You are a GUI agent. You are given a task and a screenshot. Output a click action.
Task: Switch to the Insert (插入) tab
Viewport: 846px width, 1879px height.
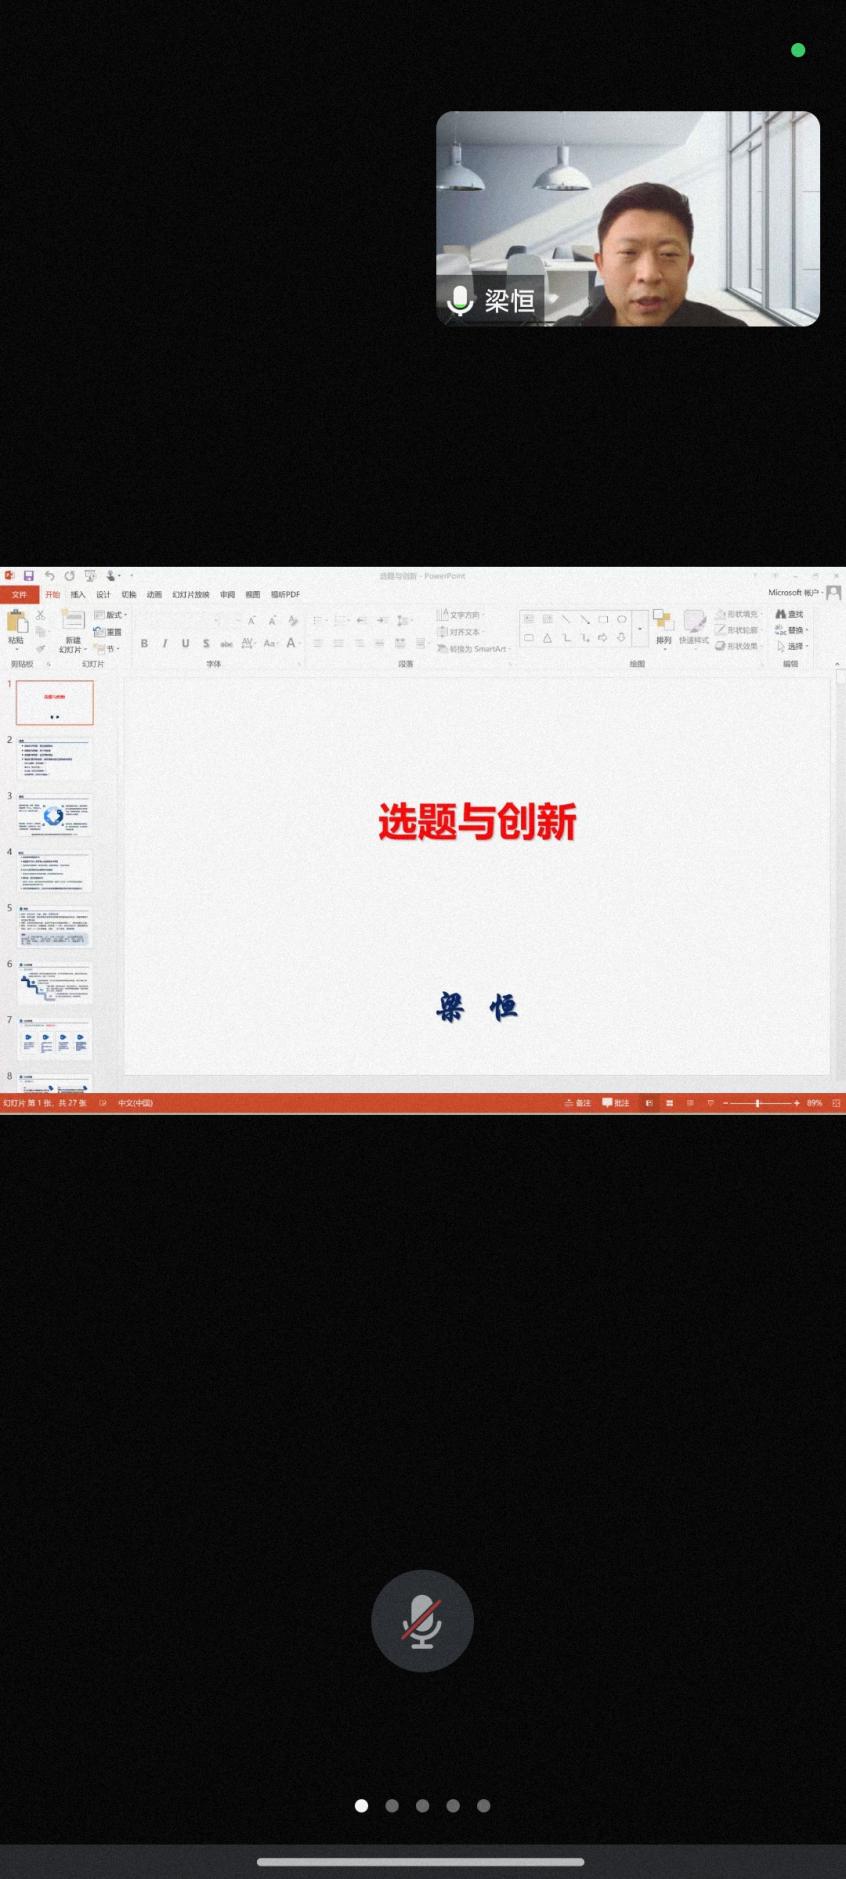coord(78,594)
